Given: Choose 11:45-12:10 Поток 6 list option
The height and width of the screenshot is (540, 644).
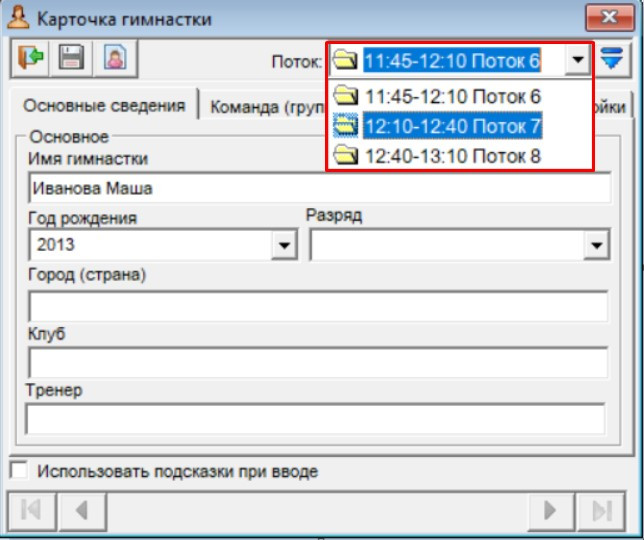Looking at the screenshot, I should (452, 97).
